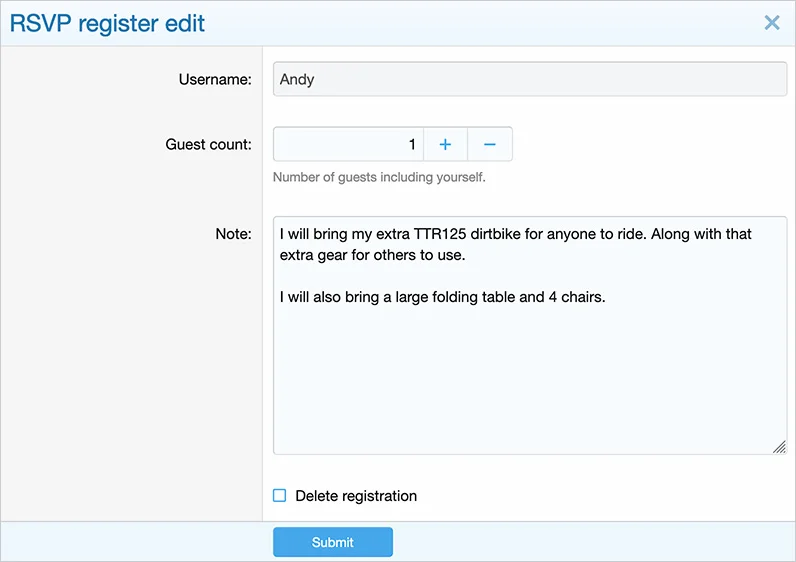Place cursor after 'Along with that' in note
Viewport: 796px width, 562px height.
click(x=753, y=234)
